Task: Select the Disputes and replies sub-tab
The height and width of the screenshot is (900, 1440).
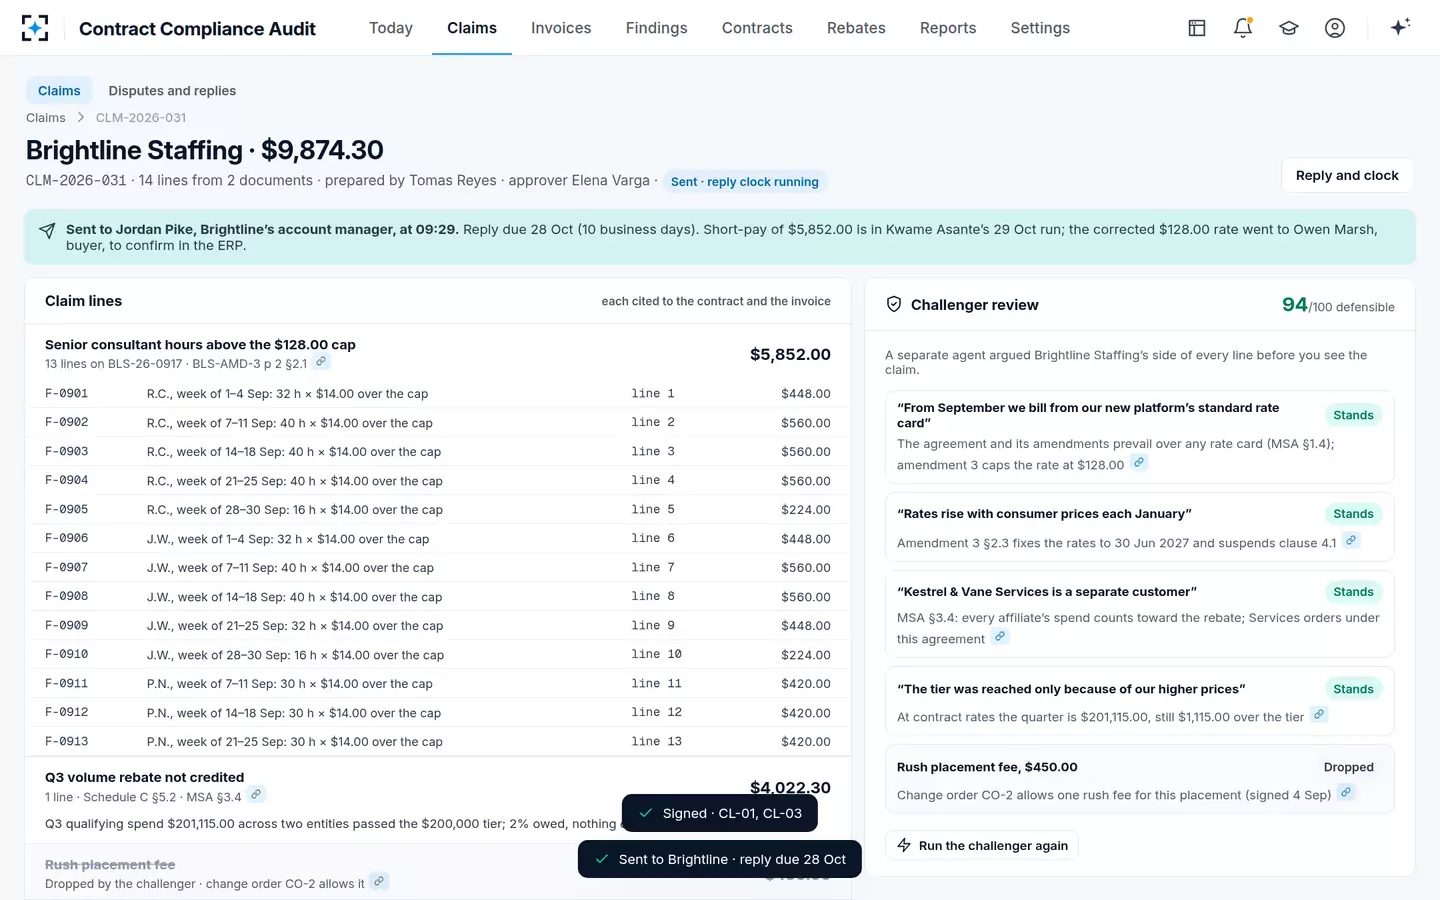Action: click(172, 91)
